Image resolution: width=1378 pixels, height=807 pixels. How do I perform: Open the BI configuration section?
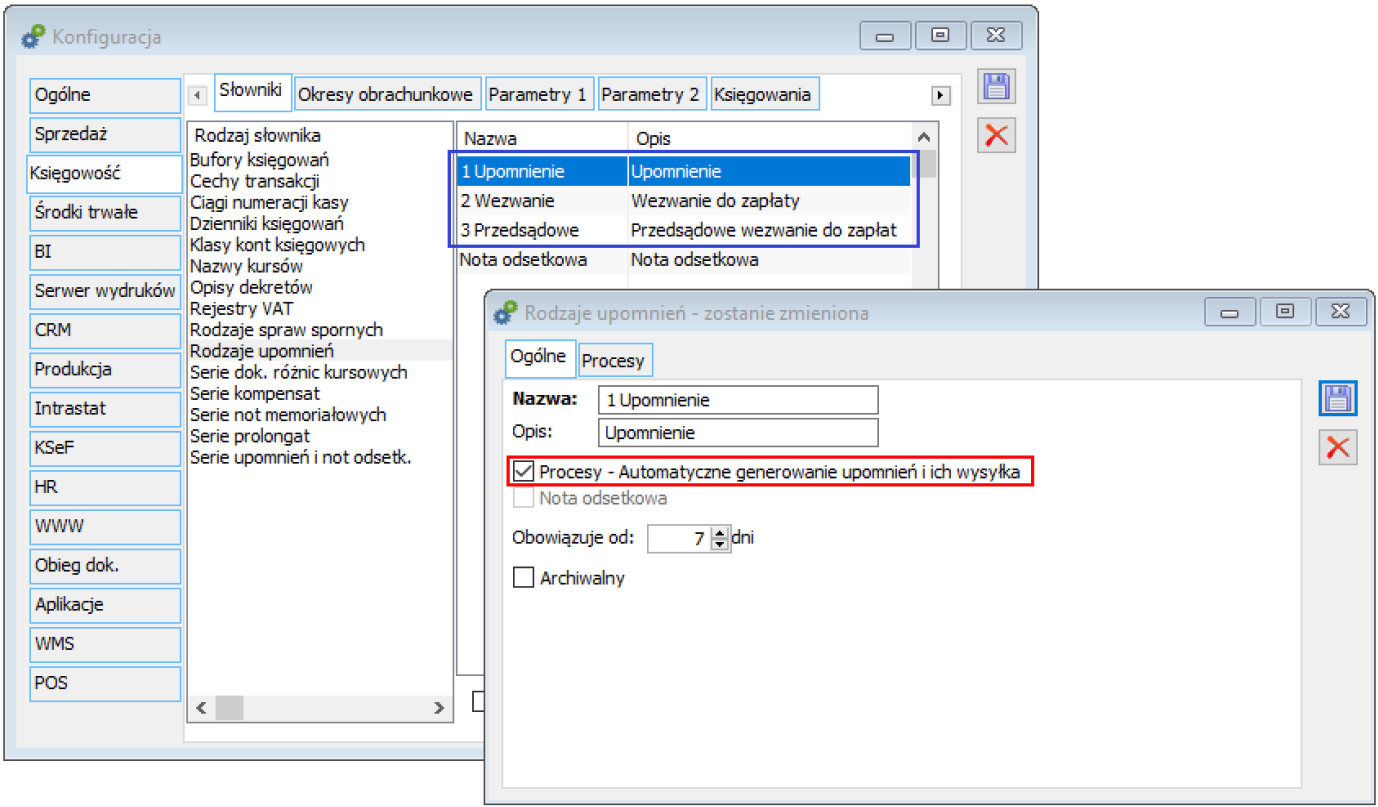point(105,252)
